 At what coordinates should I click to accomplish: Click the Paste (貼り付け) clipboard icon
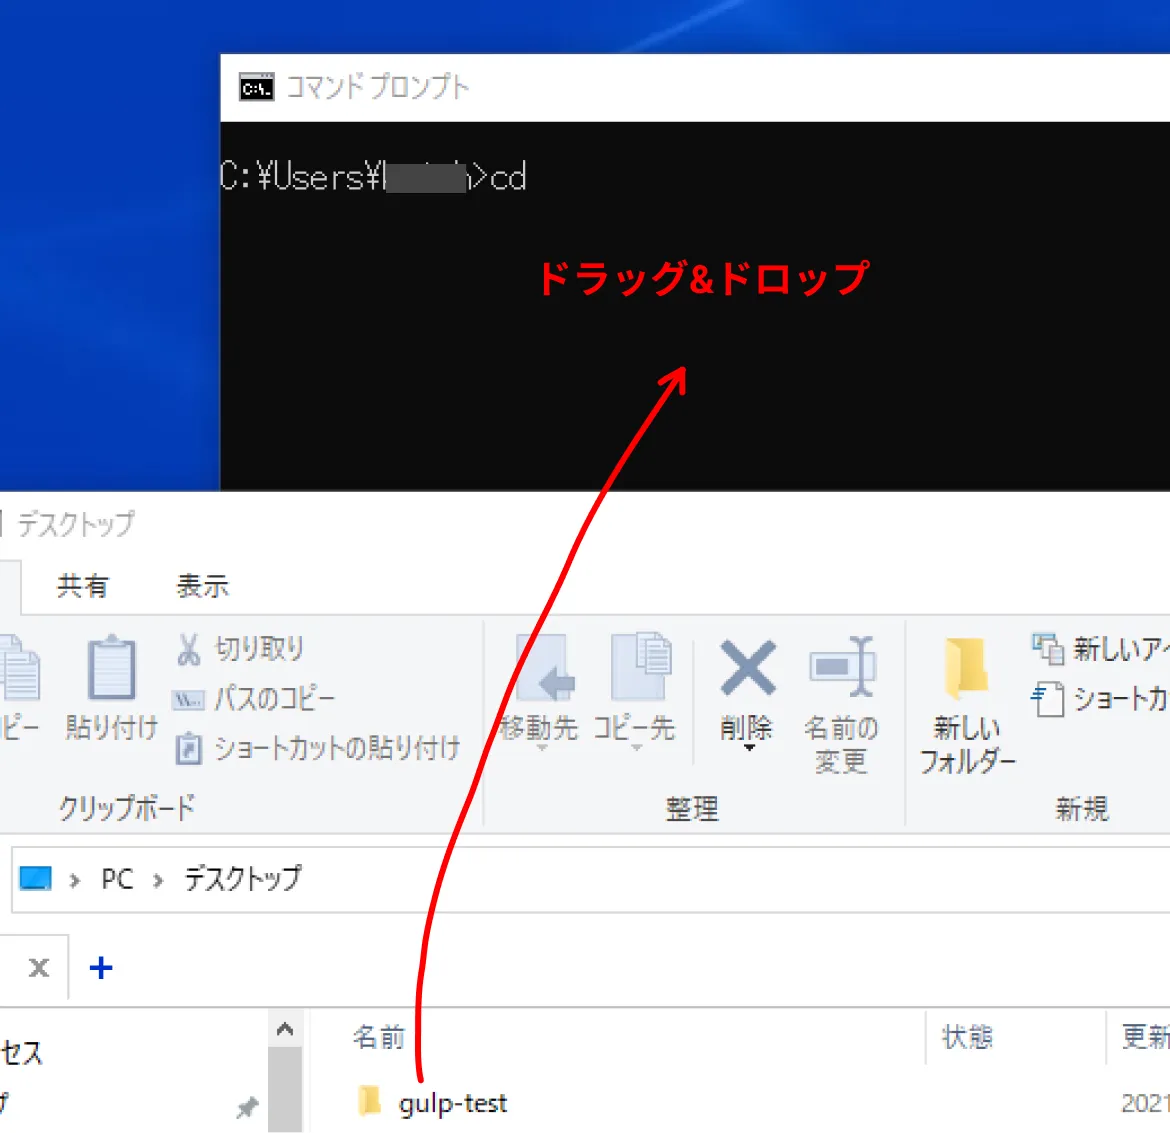pyautogui.click(x=111, y=668)
